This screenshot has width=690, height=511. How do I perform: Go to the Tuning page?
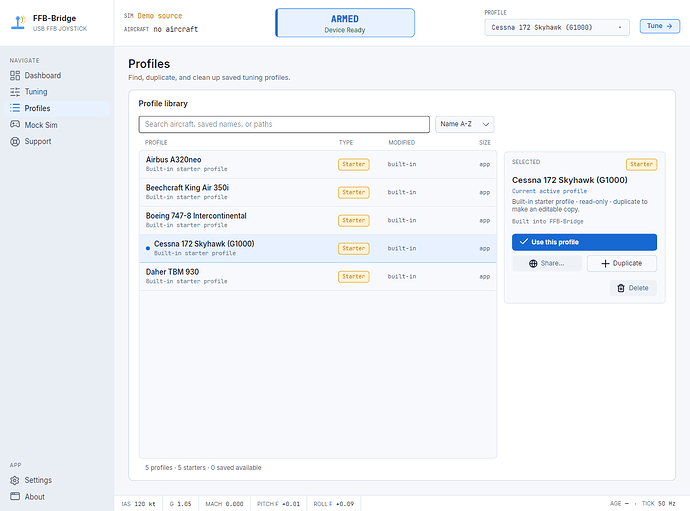(x=57, y=92)
